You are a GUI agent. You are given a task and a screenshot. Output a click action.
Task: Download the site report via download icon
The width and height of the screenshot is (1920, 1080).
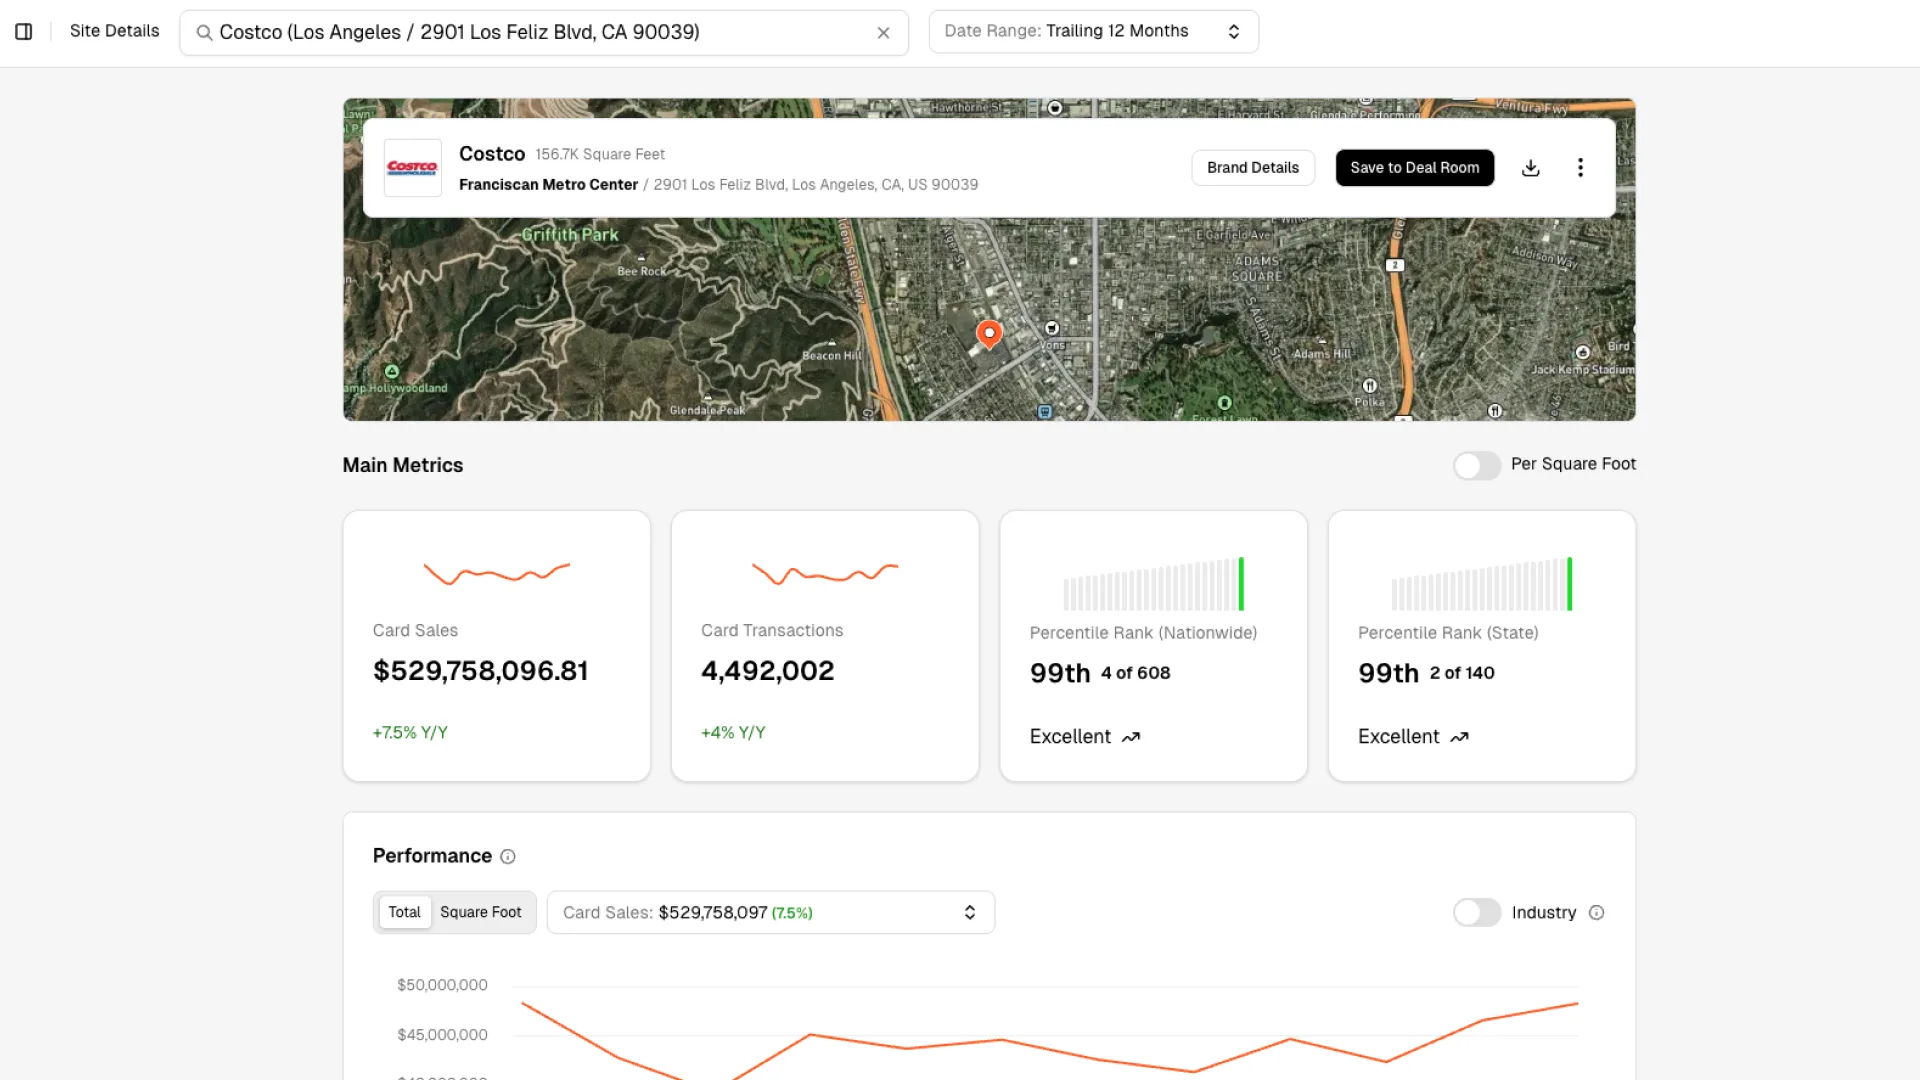click(1530, 167)
